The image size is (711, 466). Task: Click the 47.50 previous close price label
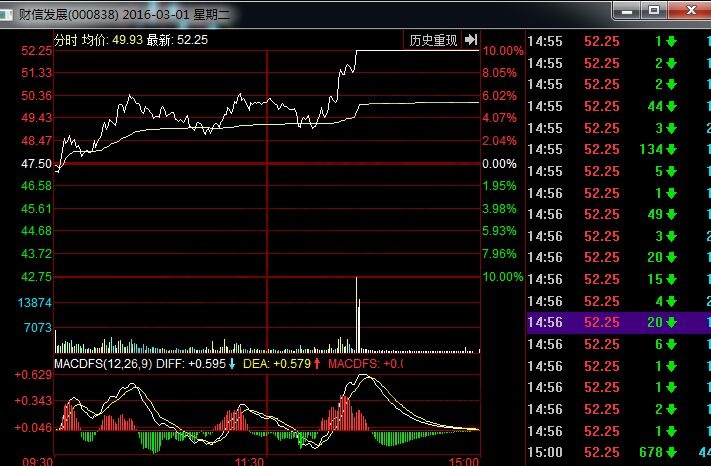coord(36,163)
